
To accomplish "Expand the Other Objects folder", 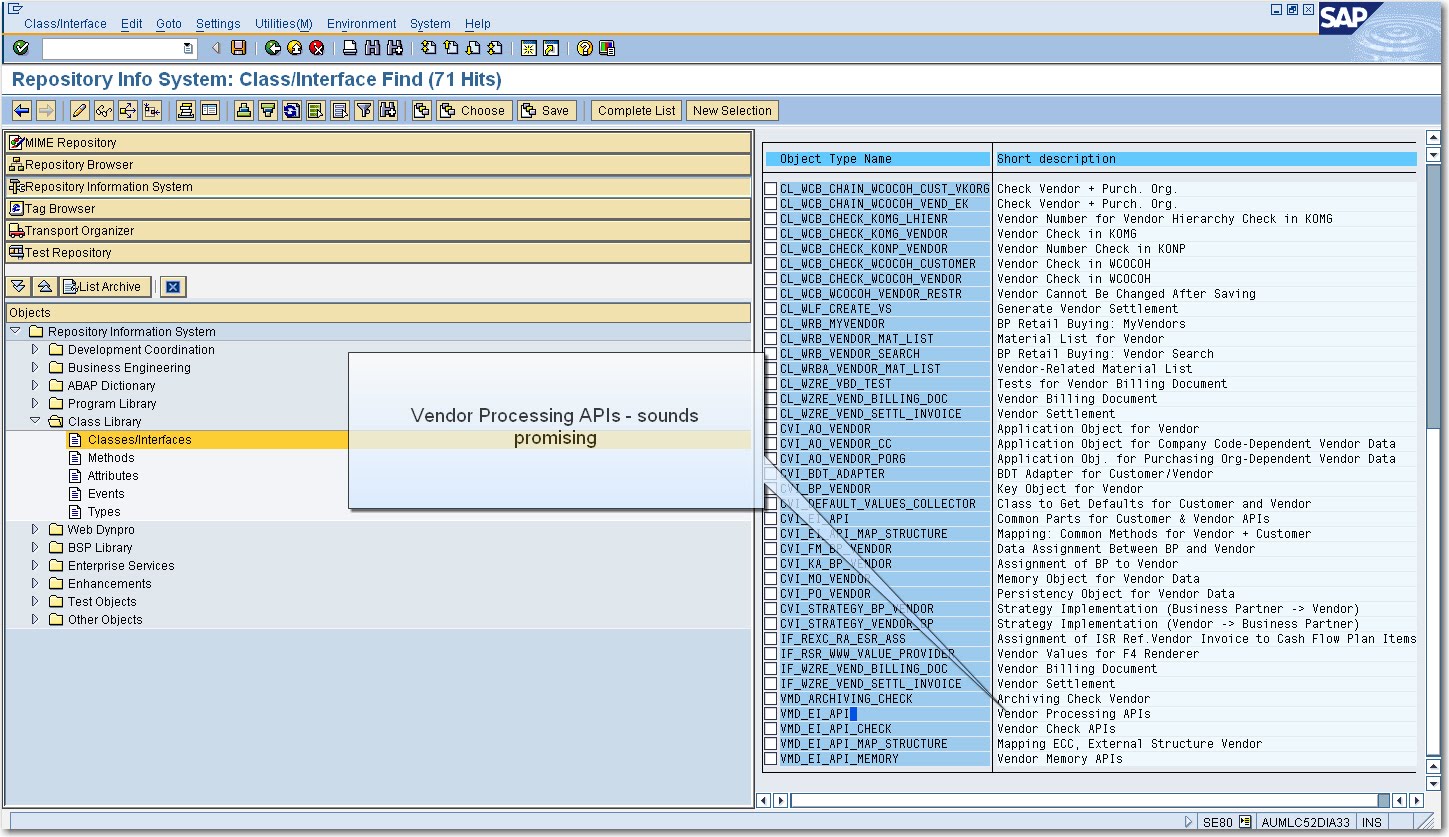I will (x=35, y=620).
